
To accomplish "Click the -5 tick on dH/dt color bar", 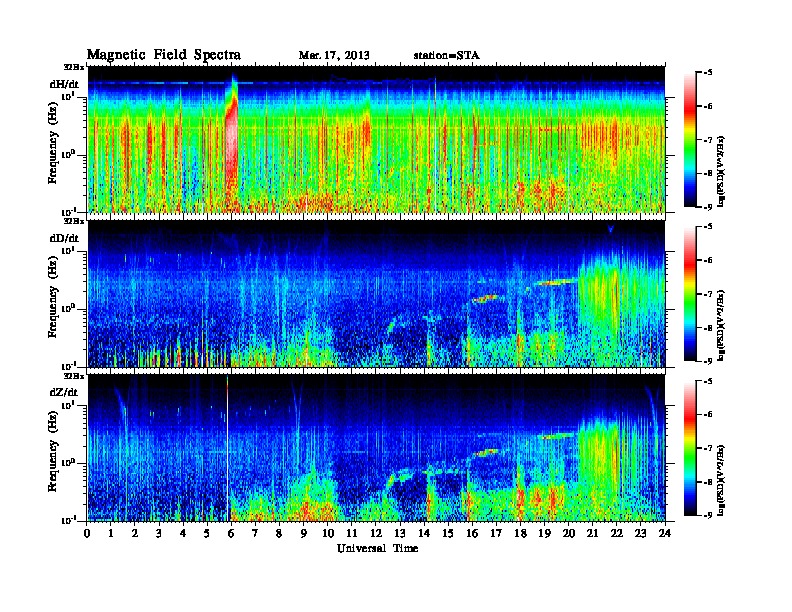I will [x=708, y=73].
